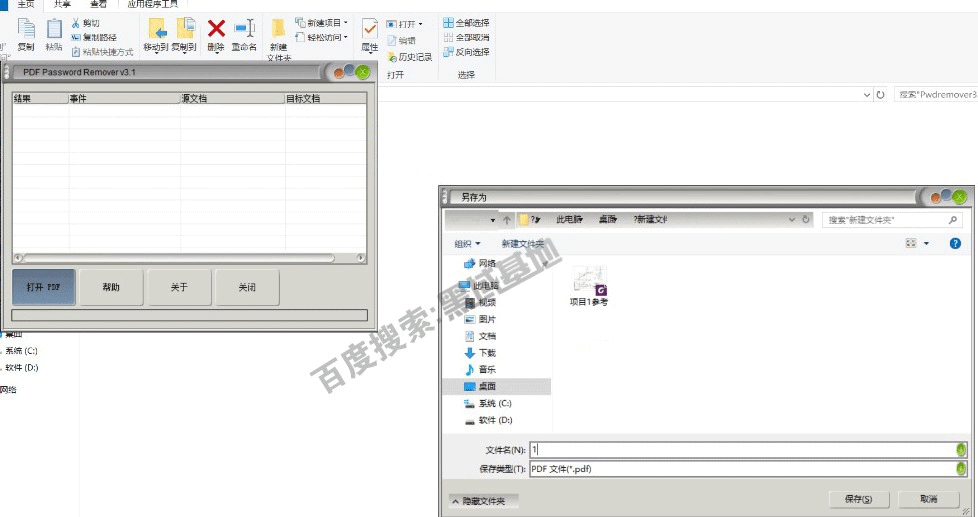The height and width of the screenshot is (517, 978).
Task: Click the 保存(S) button
Action: (858, 499)
